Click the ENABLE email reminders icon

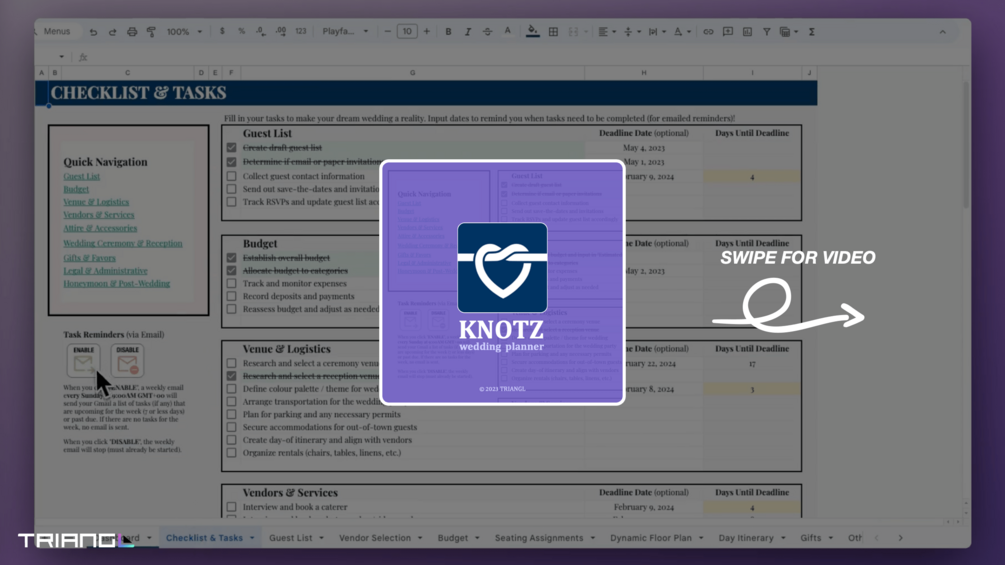coord(83,360)
